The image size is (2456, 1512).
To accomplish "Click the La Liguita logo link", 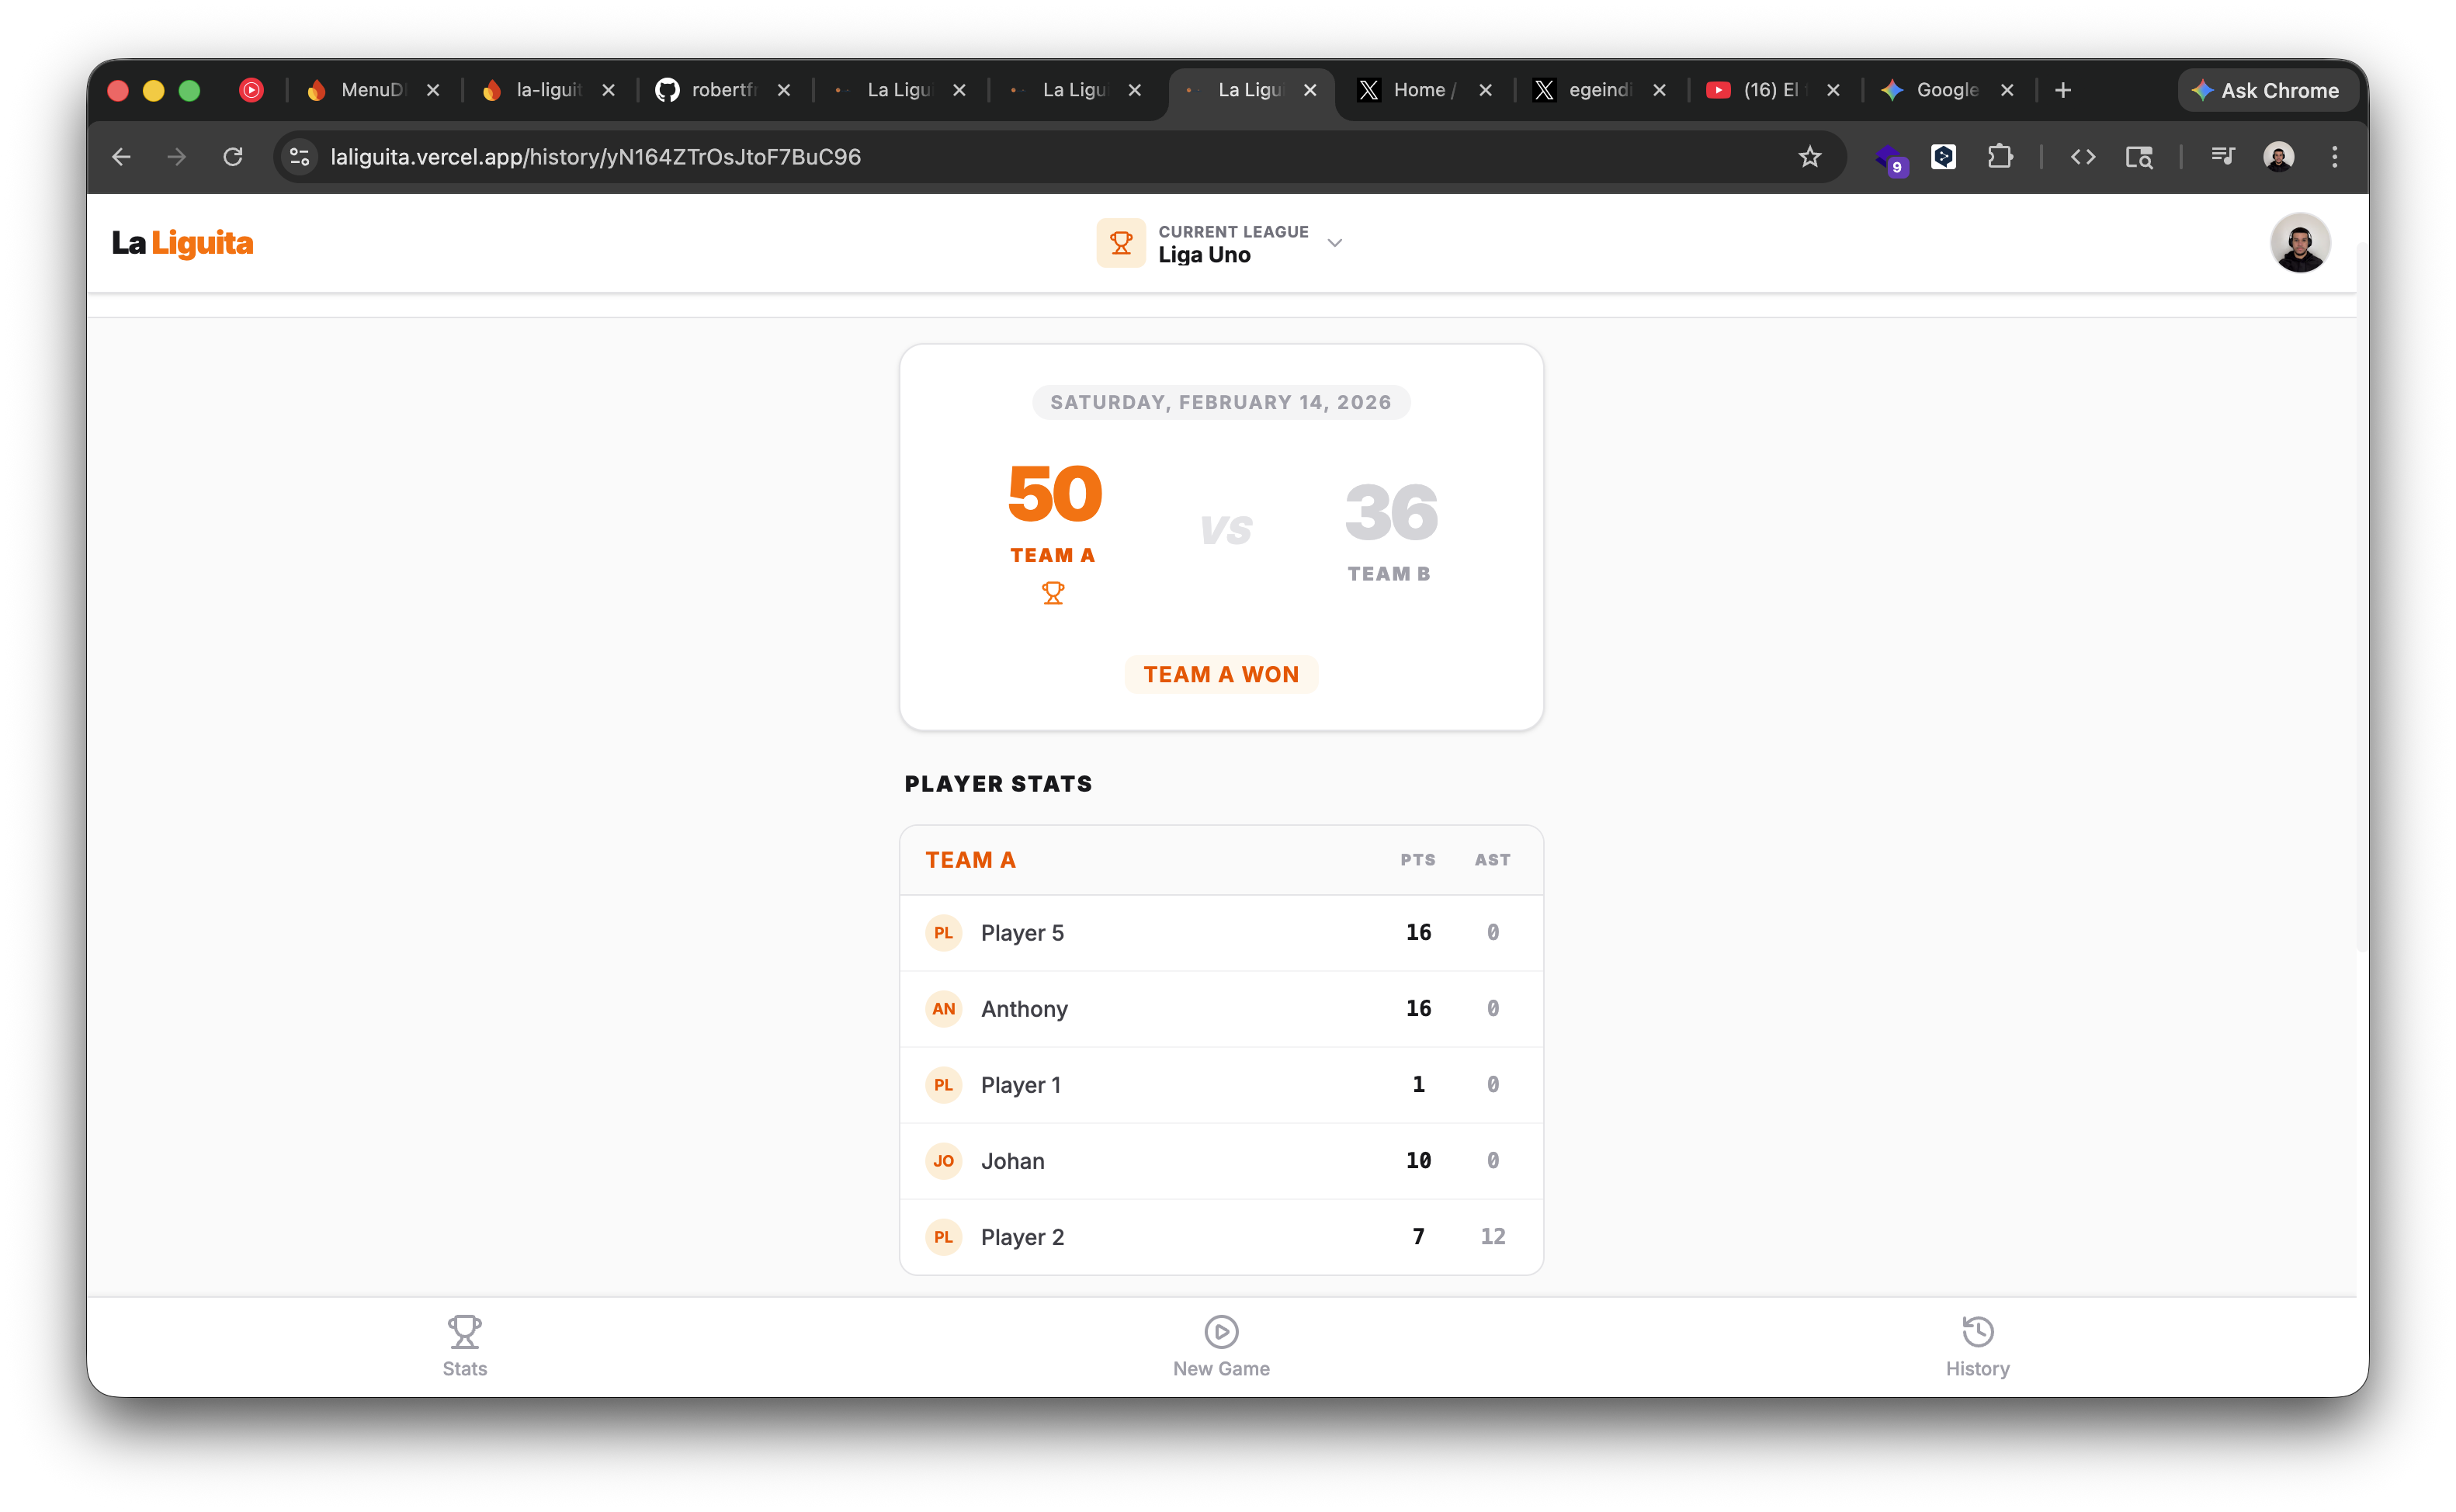I will pos(182,243).
